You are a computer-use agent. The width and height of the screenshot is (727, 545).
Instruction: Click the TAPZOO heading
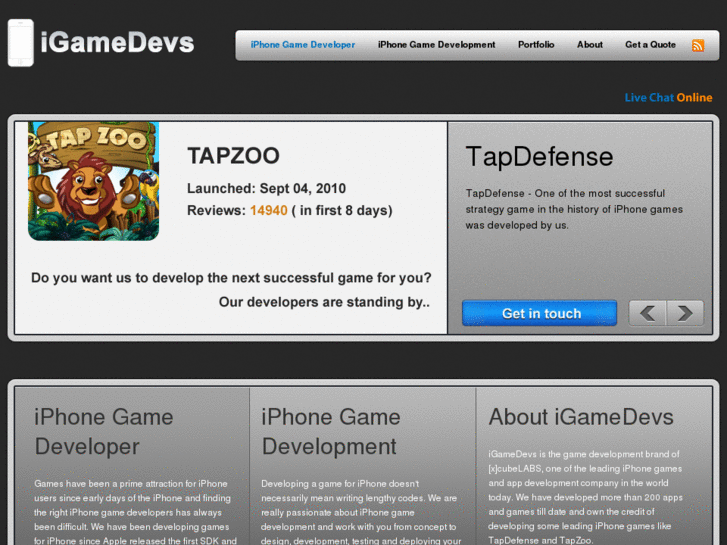233,156
